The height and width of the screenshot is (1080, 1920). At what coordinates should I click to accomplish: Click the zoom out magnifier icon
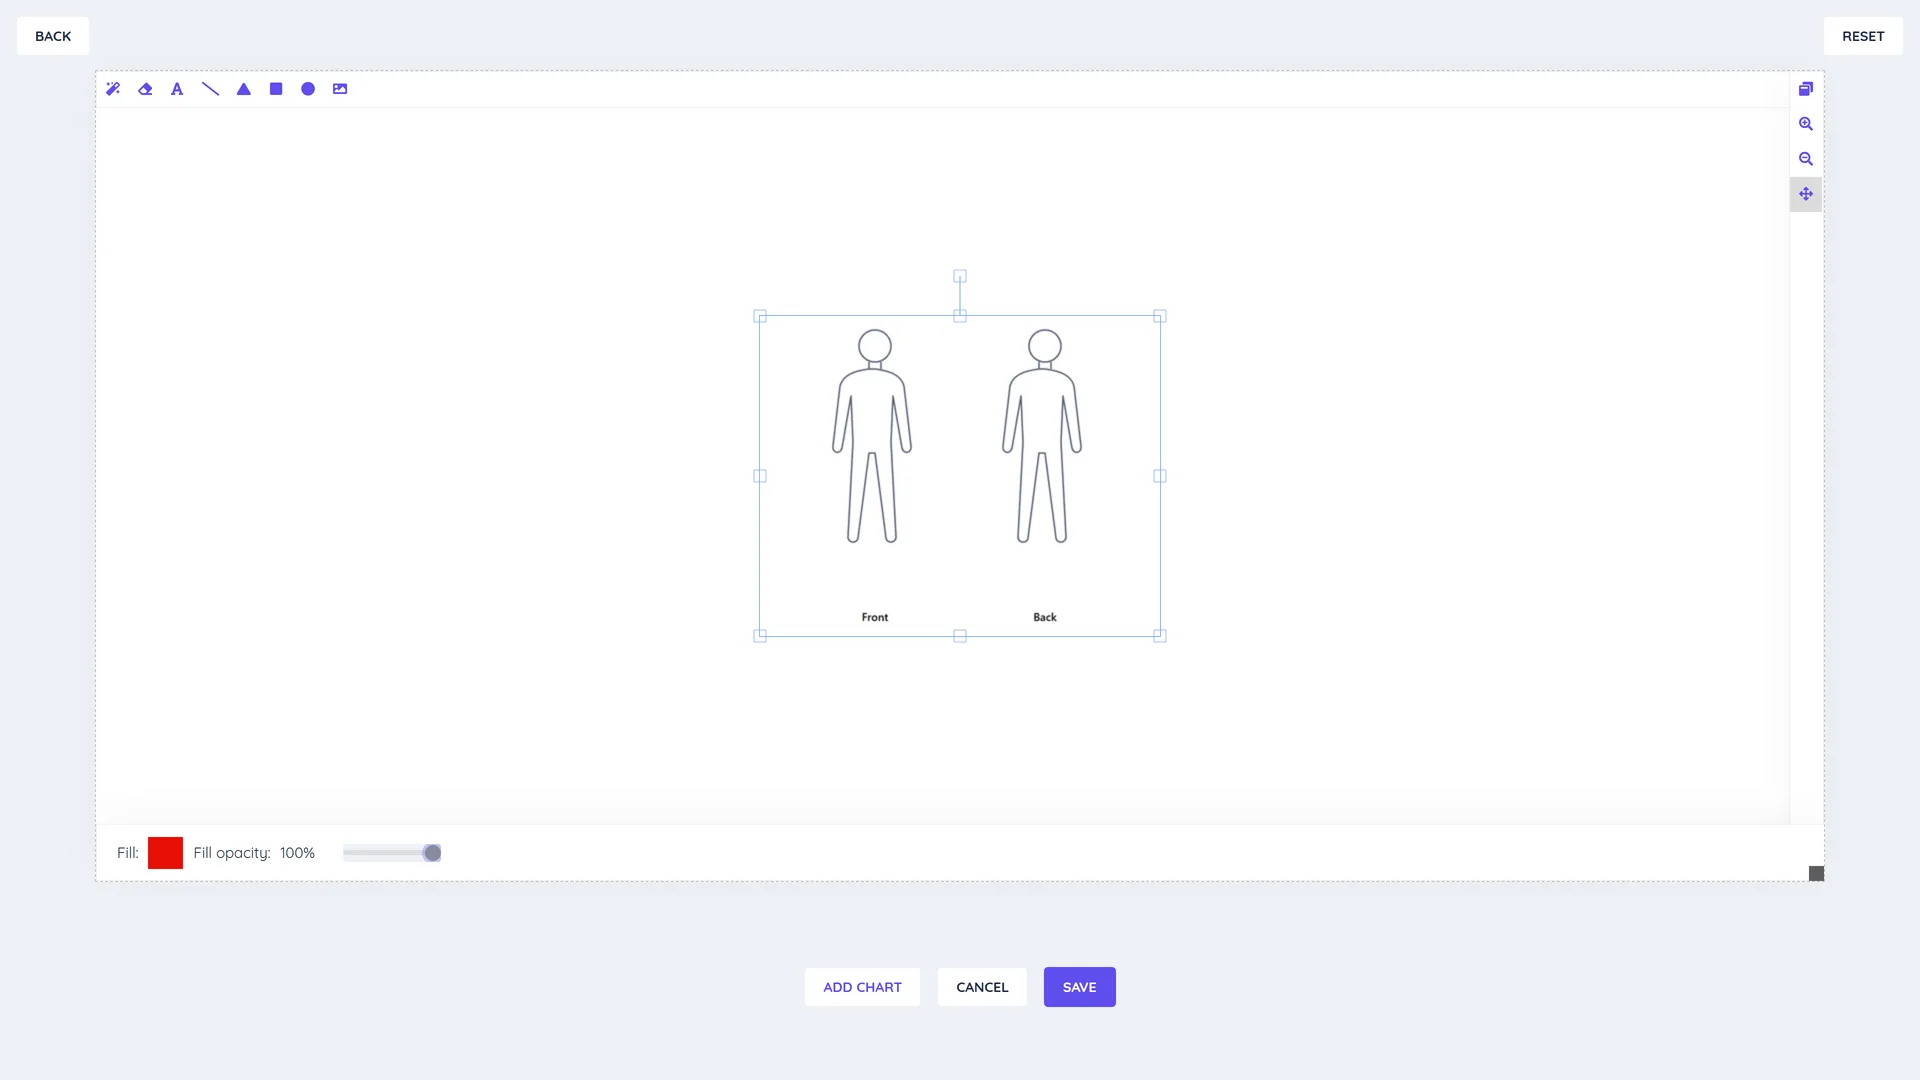pyautogui.click(x=1806, y=159)
